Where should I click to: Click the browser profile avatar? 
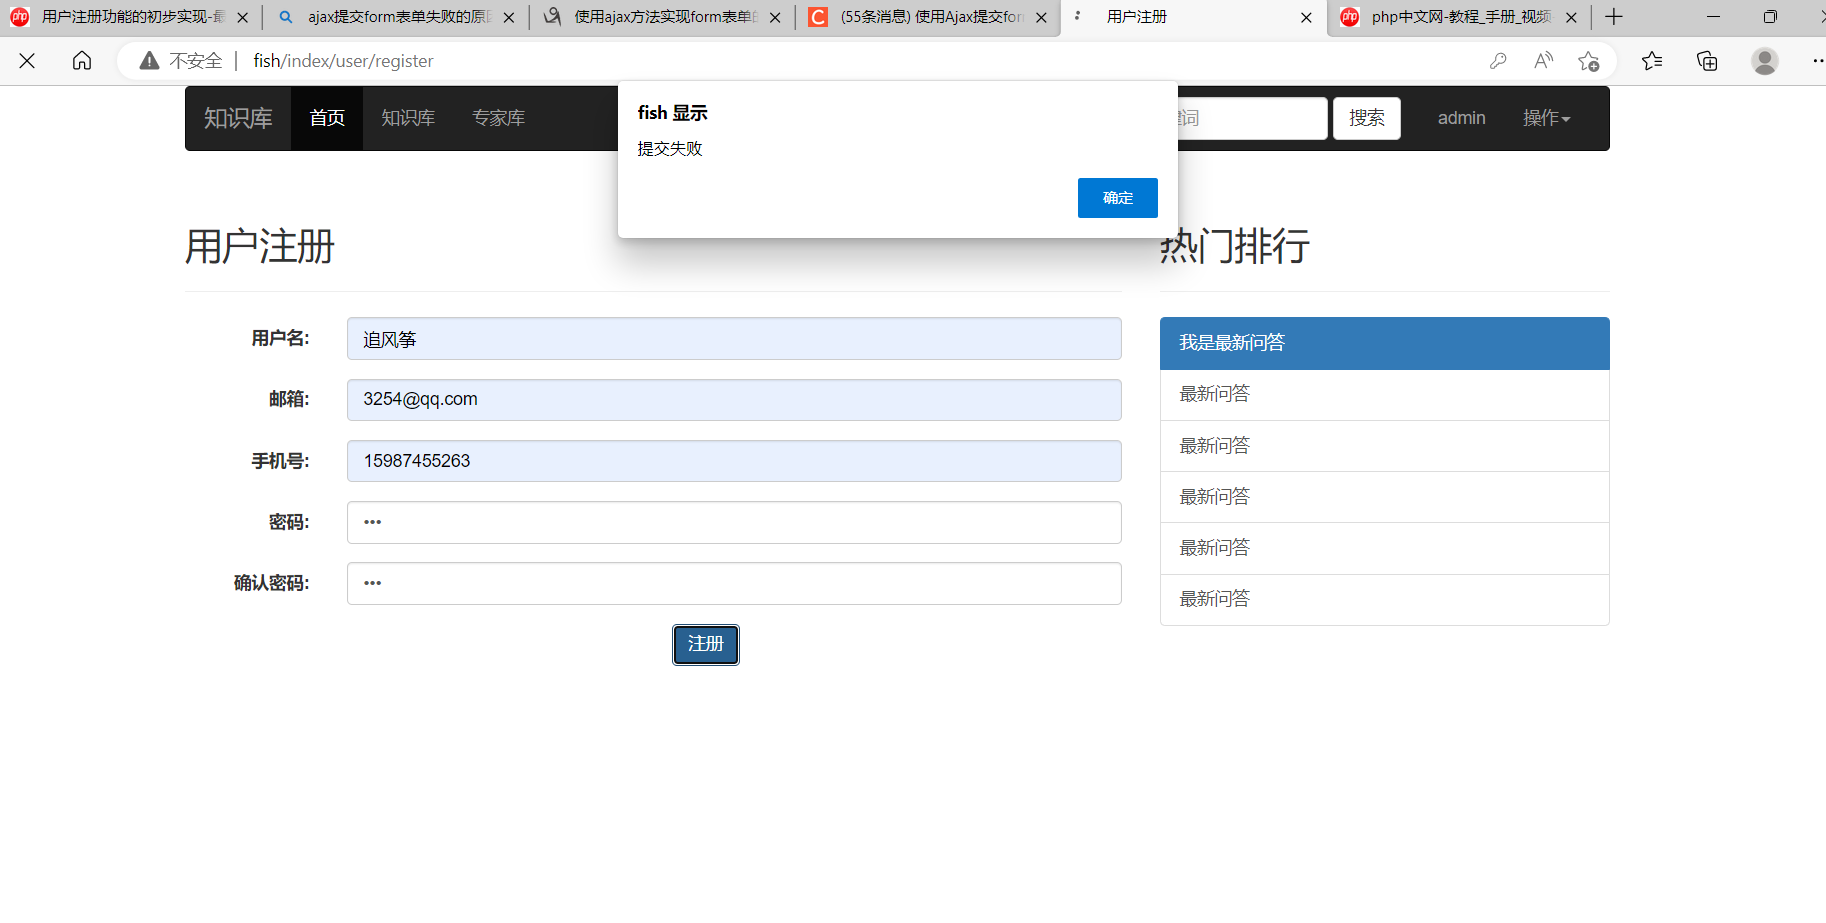click(1764, 61)
